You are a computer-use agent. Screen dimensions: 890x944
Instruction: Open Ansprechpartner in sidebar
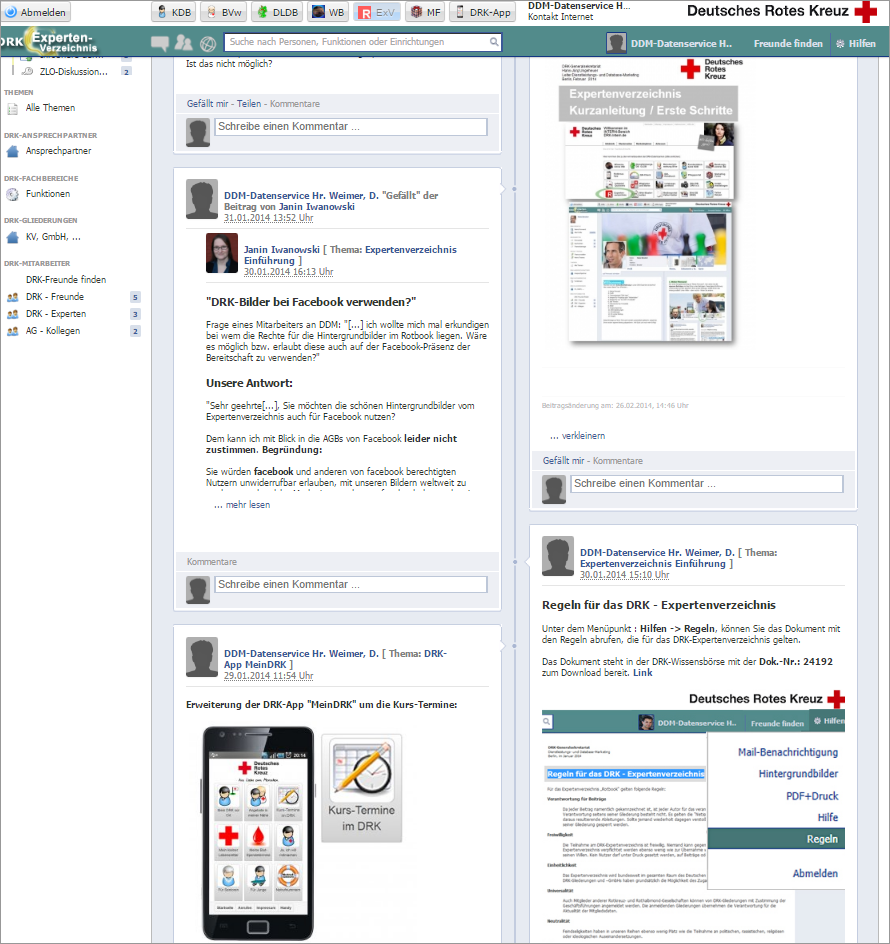click(58, 151)
